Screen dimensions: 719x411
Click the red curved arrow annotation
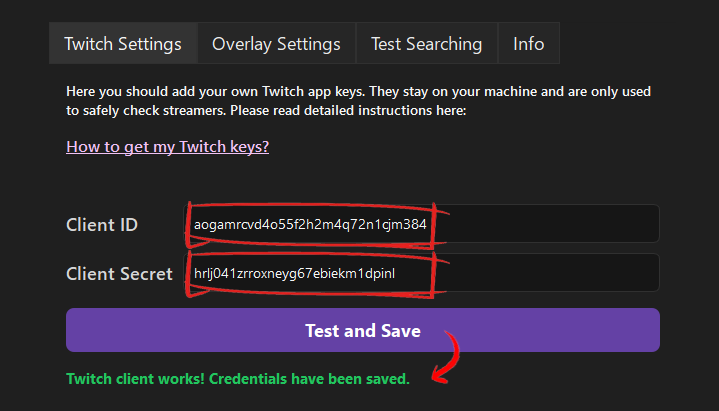click(x=448, y=357)
